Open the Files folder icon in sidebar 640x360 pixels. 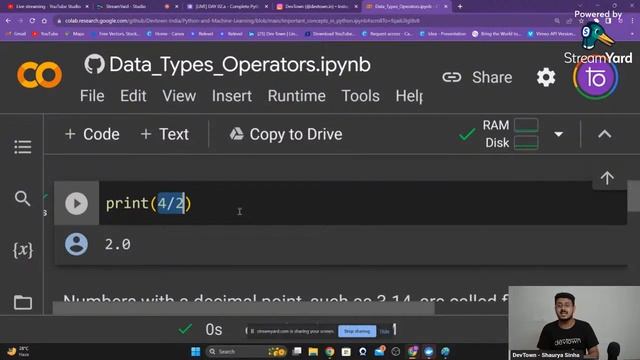coord(22,302)
